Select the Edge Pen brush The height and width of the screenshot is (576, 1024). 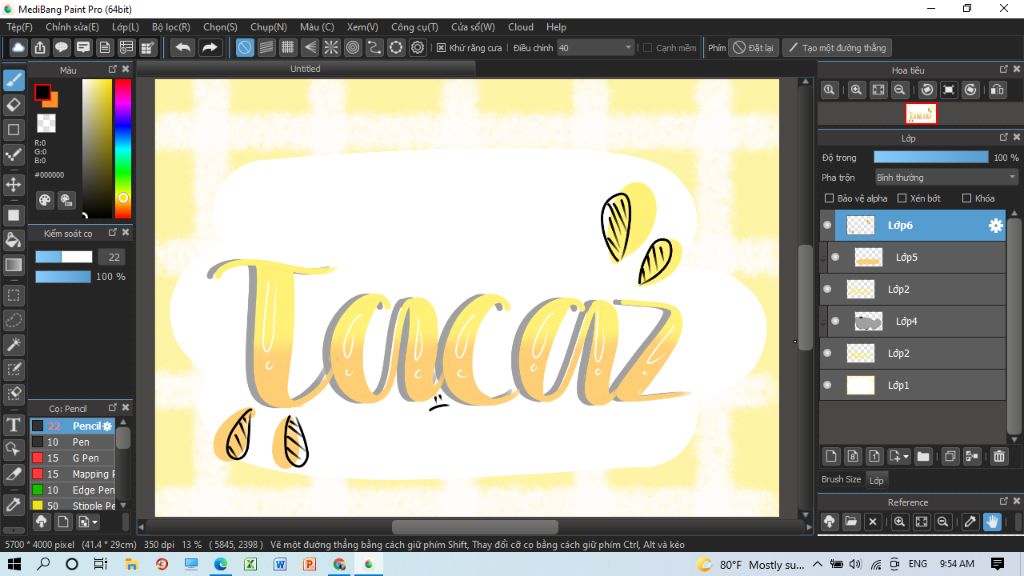click(x=73, y=490)
